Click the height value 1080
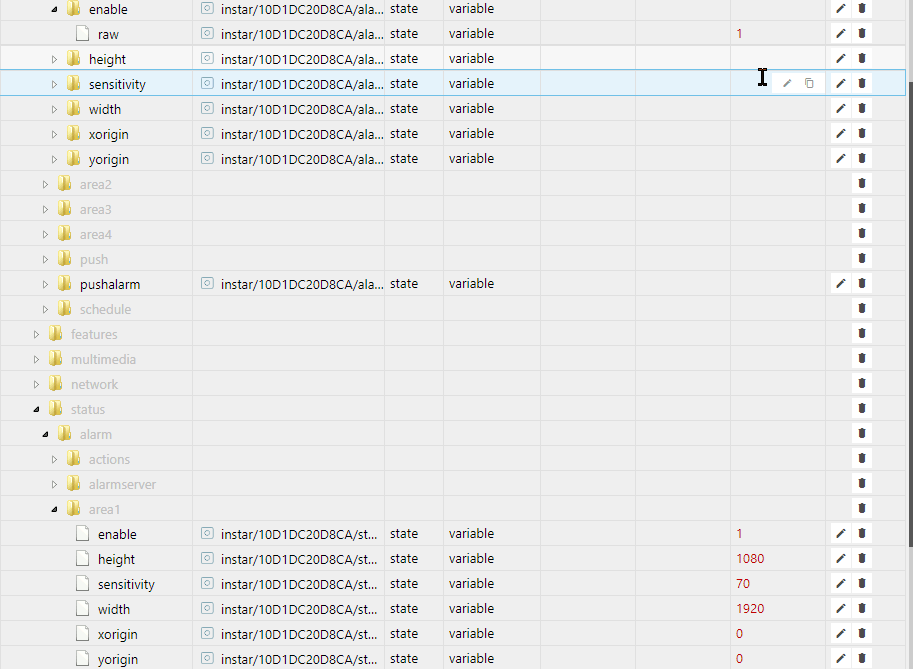 (750, 559)
